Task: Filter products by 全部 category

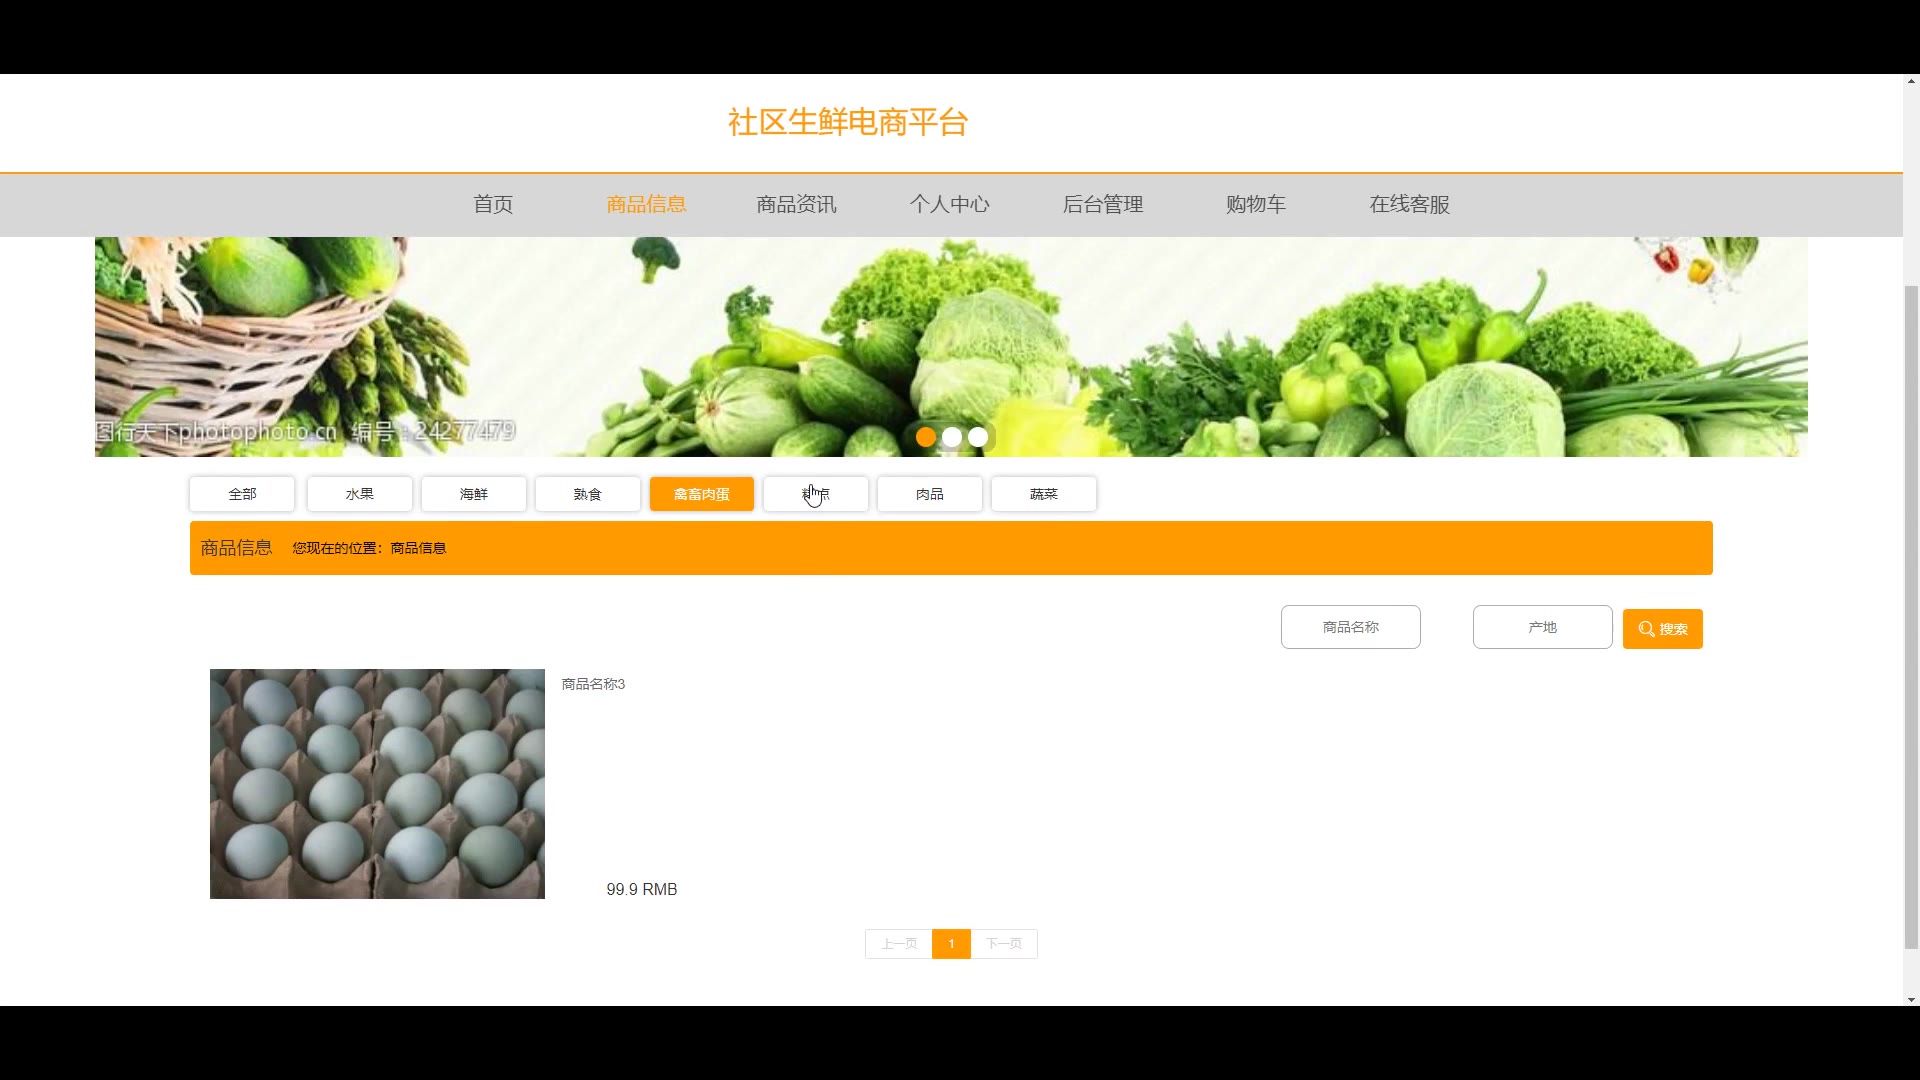Action: [242, 494]
